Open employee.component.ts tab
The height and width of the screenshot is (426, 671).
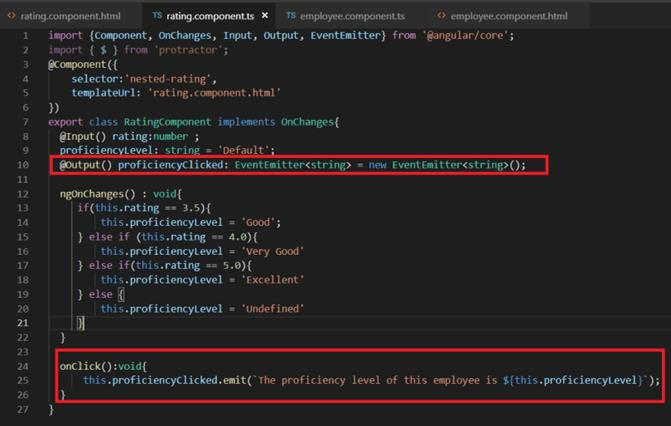tap(346, 16)
